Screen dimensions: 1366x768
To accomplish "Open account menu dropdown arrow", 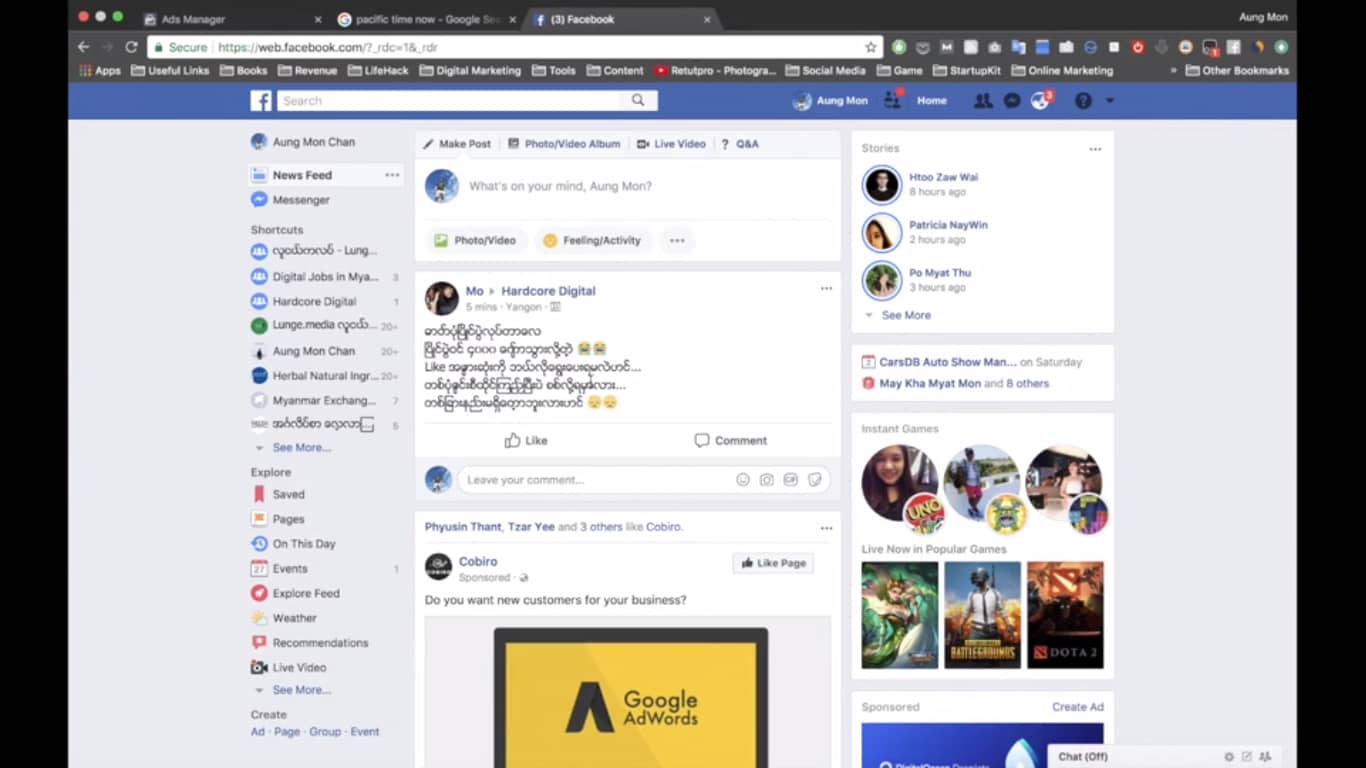I will (1109, 101).
